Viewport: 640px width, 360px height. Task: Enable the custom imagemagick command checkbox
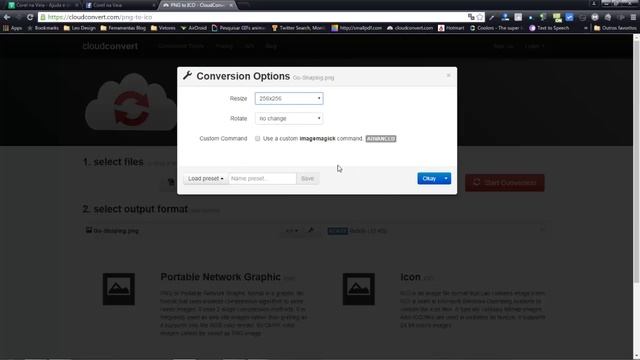click(258, 139)
